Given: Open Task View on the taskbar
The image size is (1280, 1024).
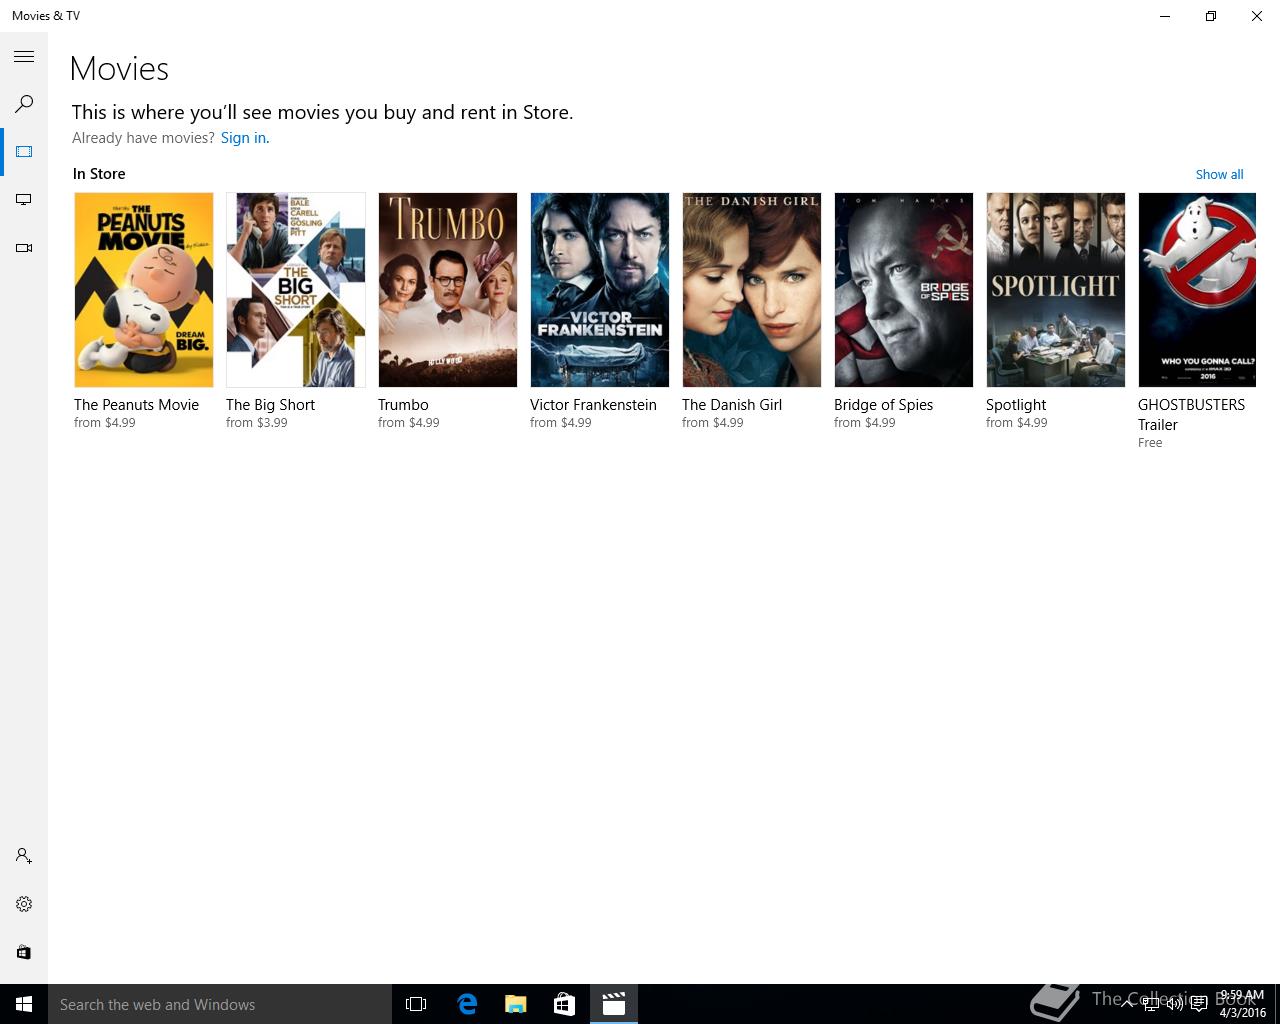Looking at the screenshot, I should 416,1004.
